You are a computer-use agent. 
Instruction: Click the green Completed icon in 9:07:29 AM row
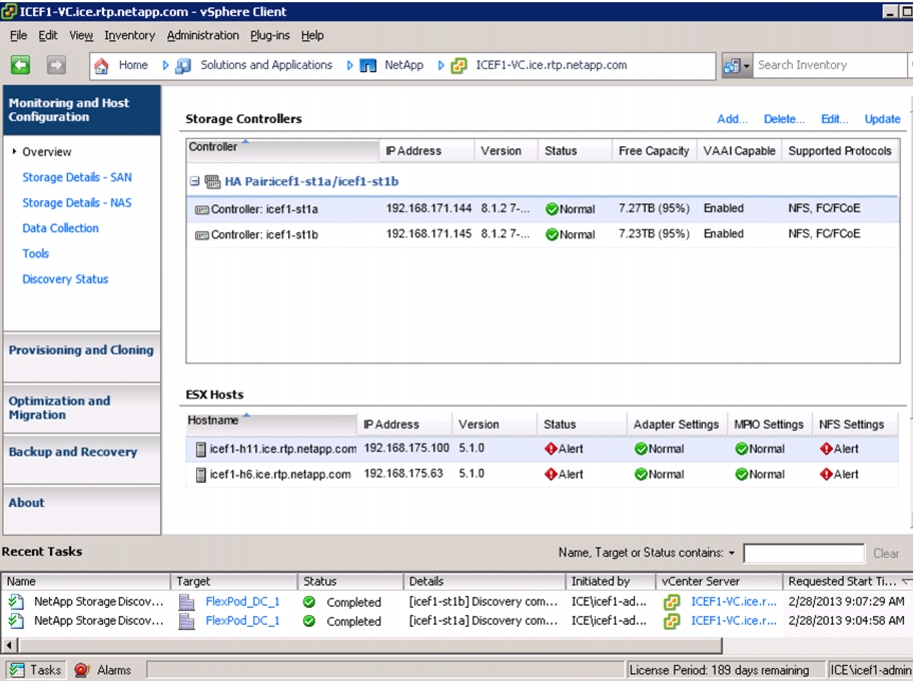pos(309,602)
